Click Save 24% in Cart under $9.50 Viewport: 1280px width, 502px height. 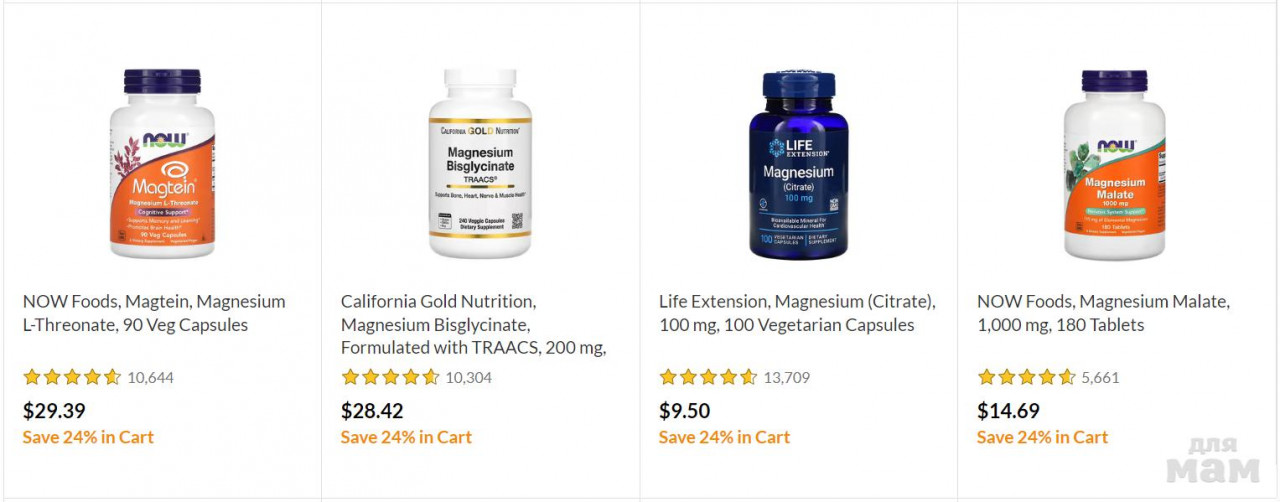pos(724,437)
